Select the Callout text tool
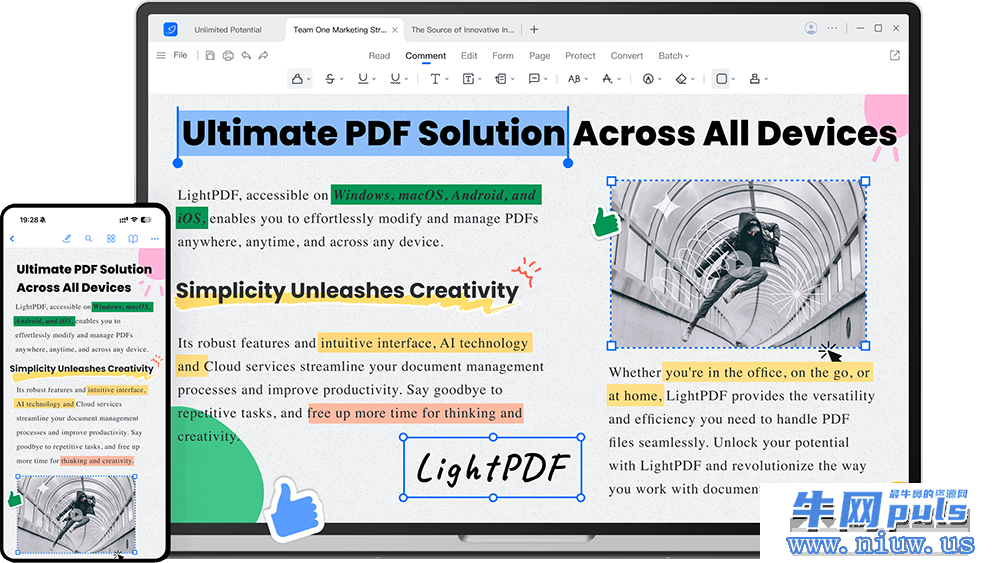 pyautogui.click(x=501, y=79)
